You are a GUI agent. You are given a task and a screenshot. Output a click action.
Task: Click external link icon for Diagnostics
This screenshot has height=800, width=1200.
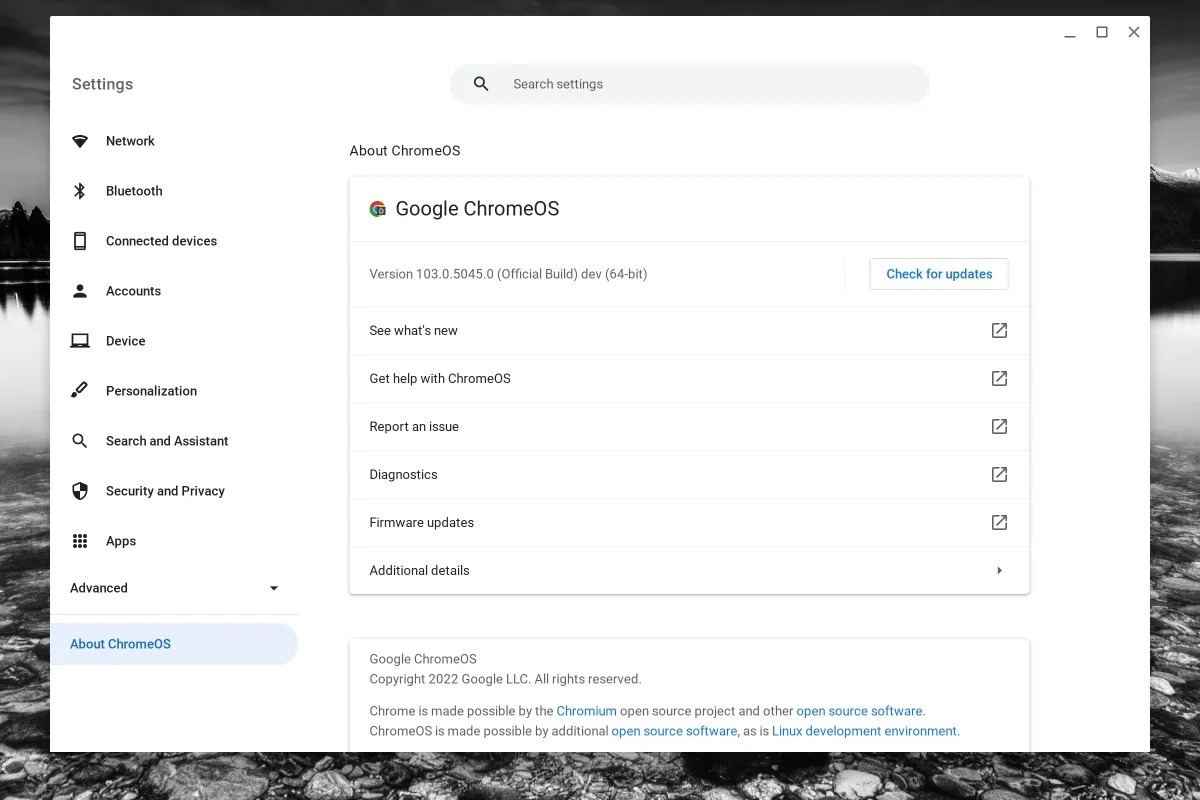[x=998, y=474]
